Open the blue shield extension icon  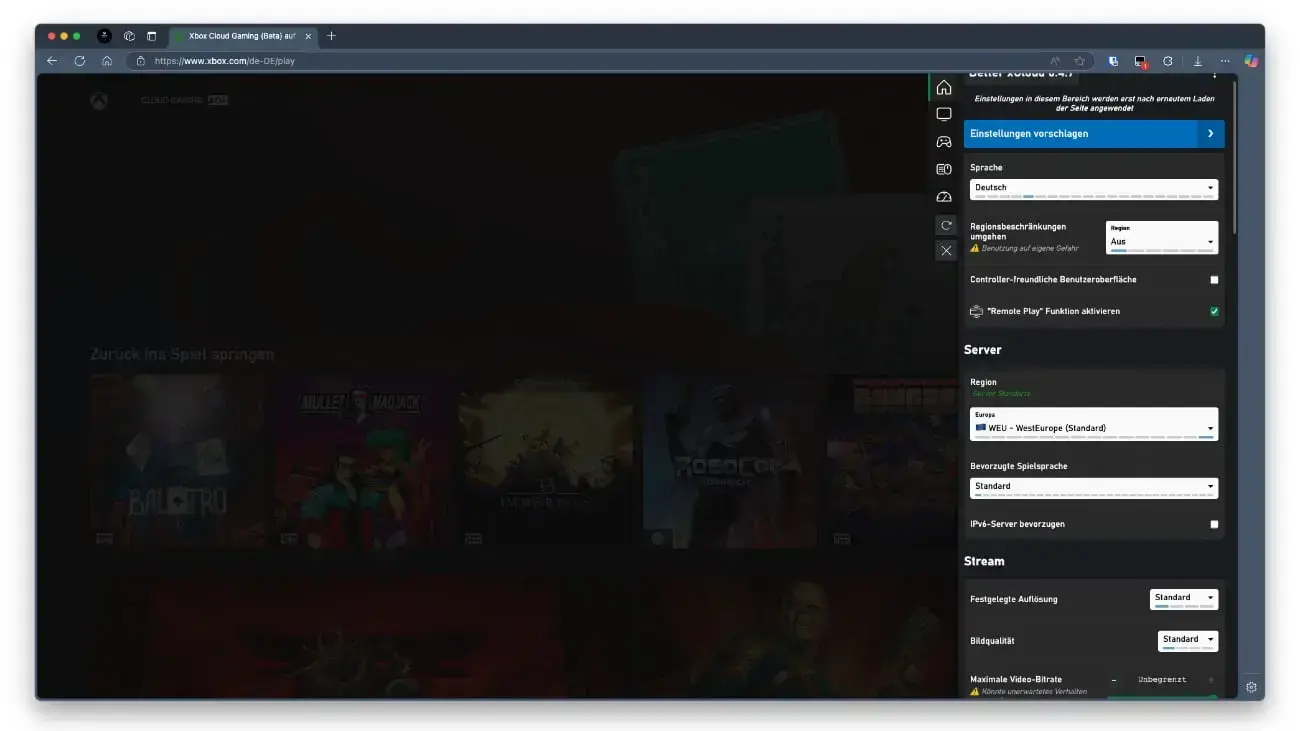1113,61
